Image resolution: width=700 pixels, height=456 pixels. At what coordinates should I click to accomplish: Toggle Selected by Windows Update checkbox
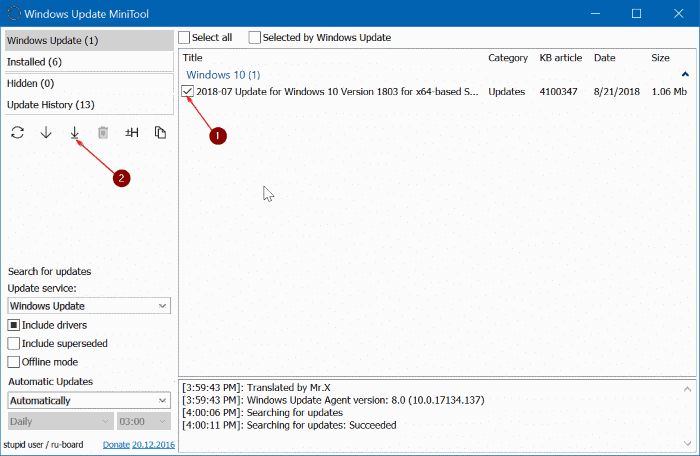254,38
